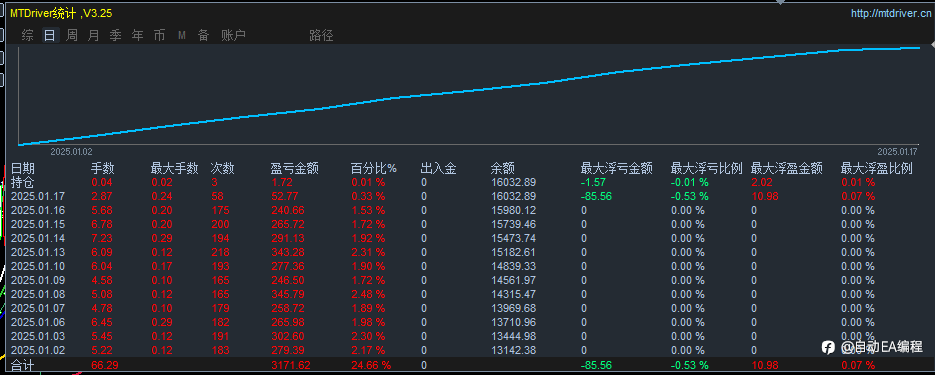Viewport: 935px width, 375px height.
Task: Click balance value 16032.89 in 持仓 row
Action: tap(513, 182)
